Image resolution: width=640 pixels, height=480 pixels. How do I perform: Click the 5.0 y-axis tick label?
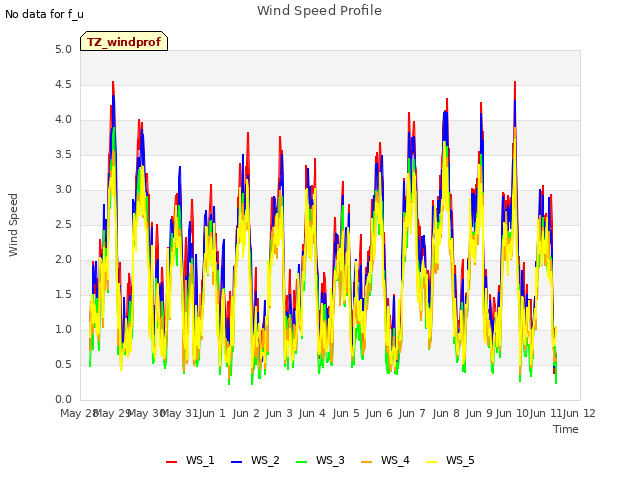tap(63, 50)
